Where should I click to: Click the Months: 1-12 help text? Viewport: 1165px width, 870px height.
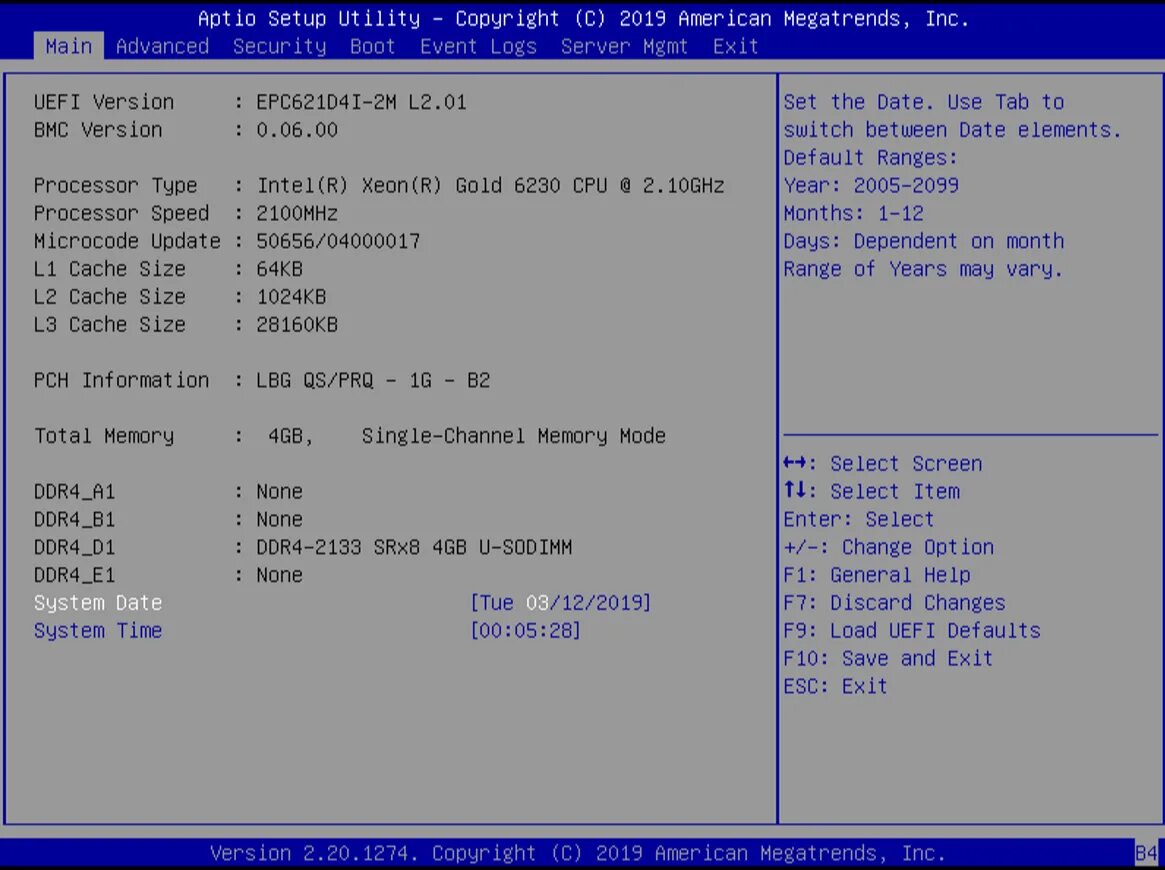tap(854, 213)
